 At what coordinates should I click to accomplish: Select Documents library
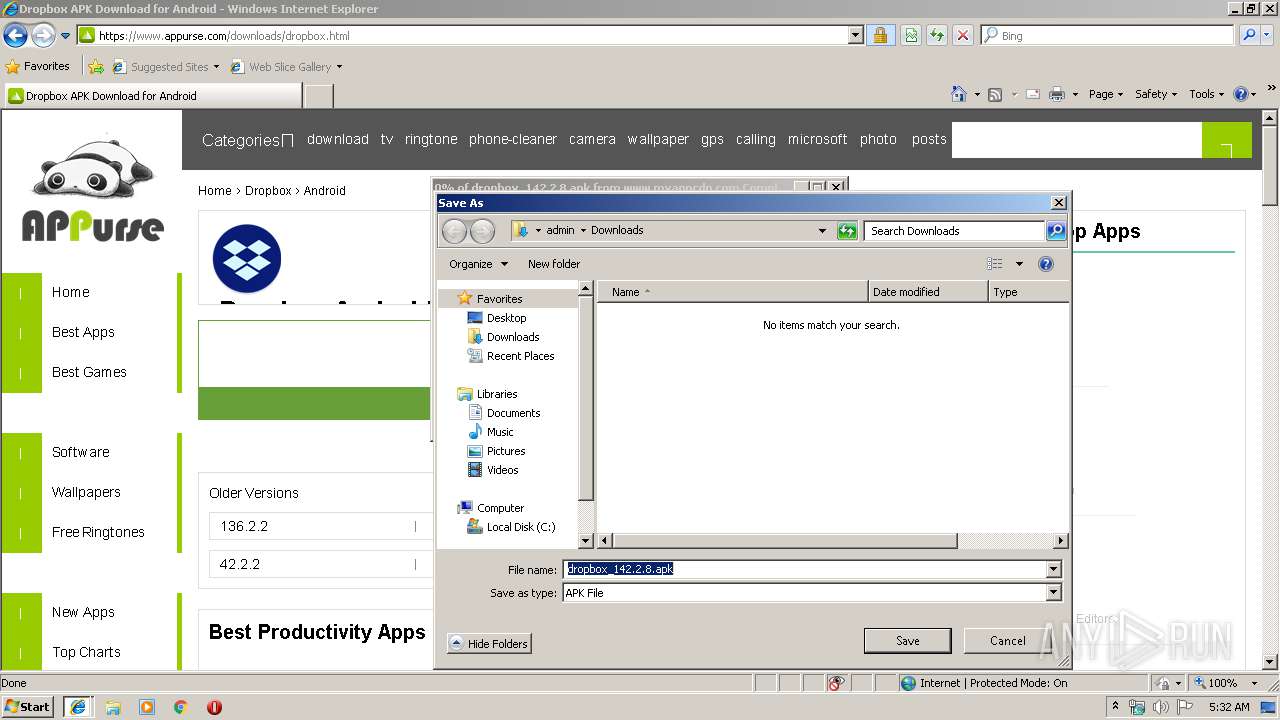tap(513, 413)
